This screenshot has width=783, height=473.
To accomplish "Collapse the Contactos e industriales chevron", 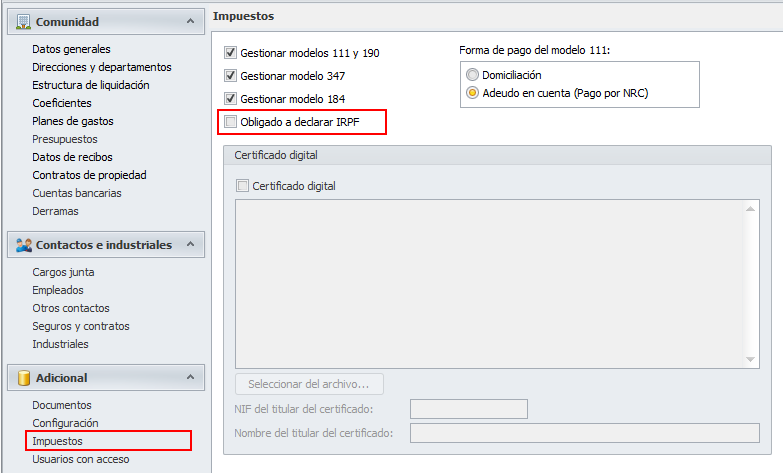I will tap(190, 244).
